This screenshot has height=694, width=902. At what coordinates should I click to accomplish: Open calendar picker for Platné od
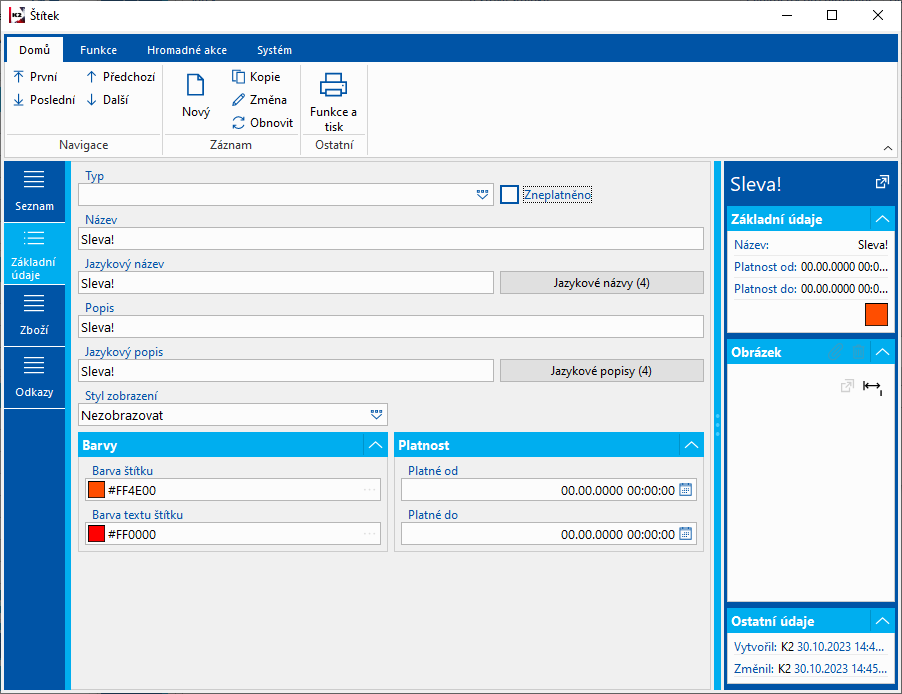[x=686, y=490]
